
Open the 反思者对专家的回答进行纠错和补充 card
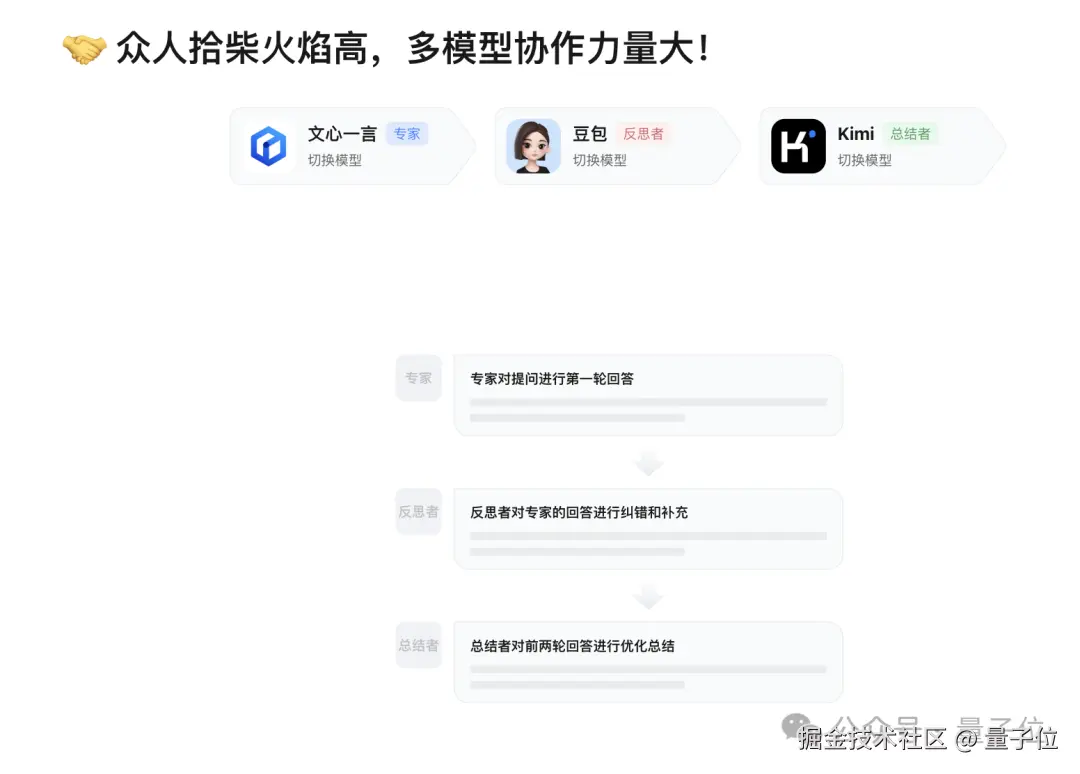point(648,529)
